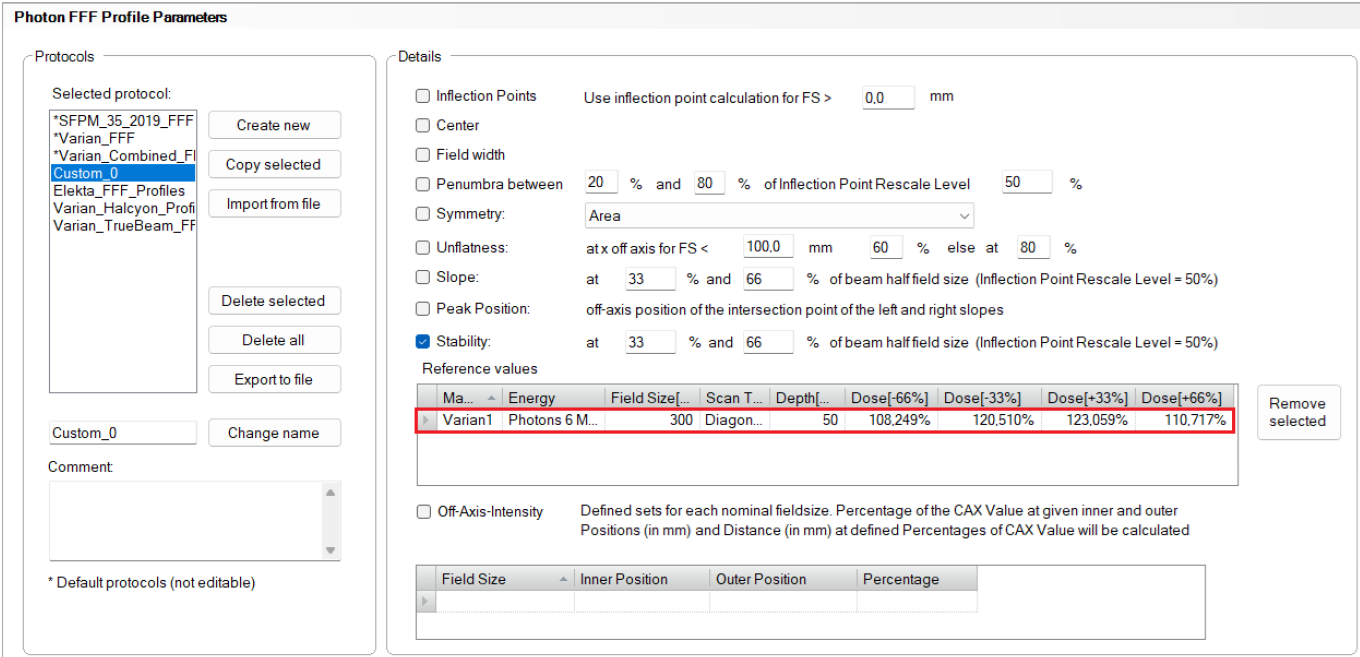Open the Symmetry Area dropdown
Viewport: 1360px width, 657px height.
[778, 216]
